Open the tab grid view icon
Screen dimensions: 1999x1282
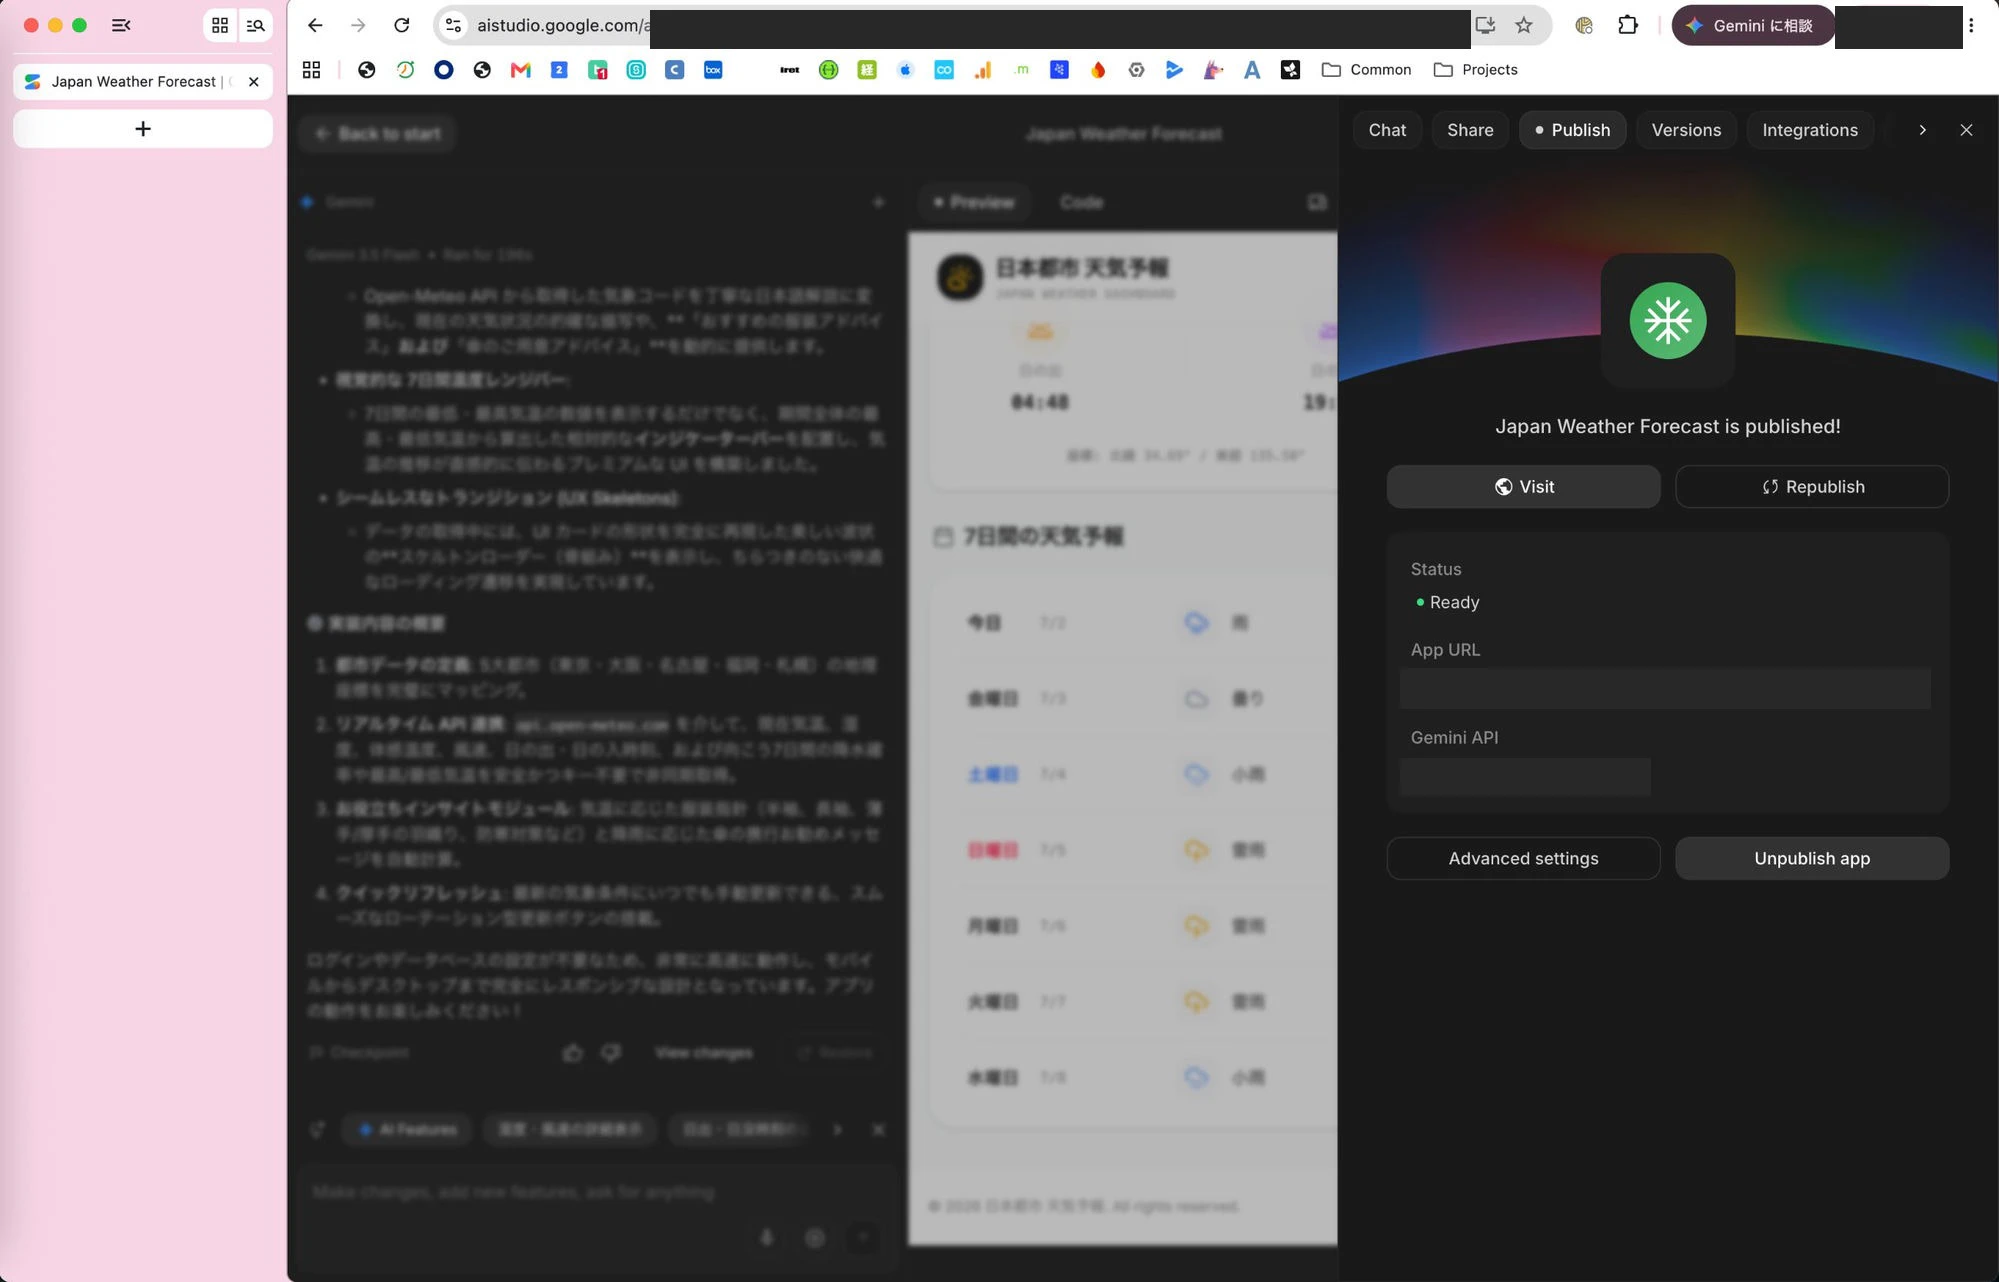220,26
